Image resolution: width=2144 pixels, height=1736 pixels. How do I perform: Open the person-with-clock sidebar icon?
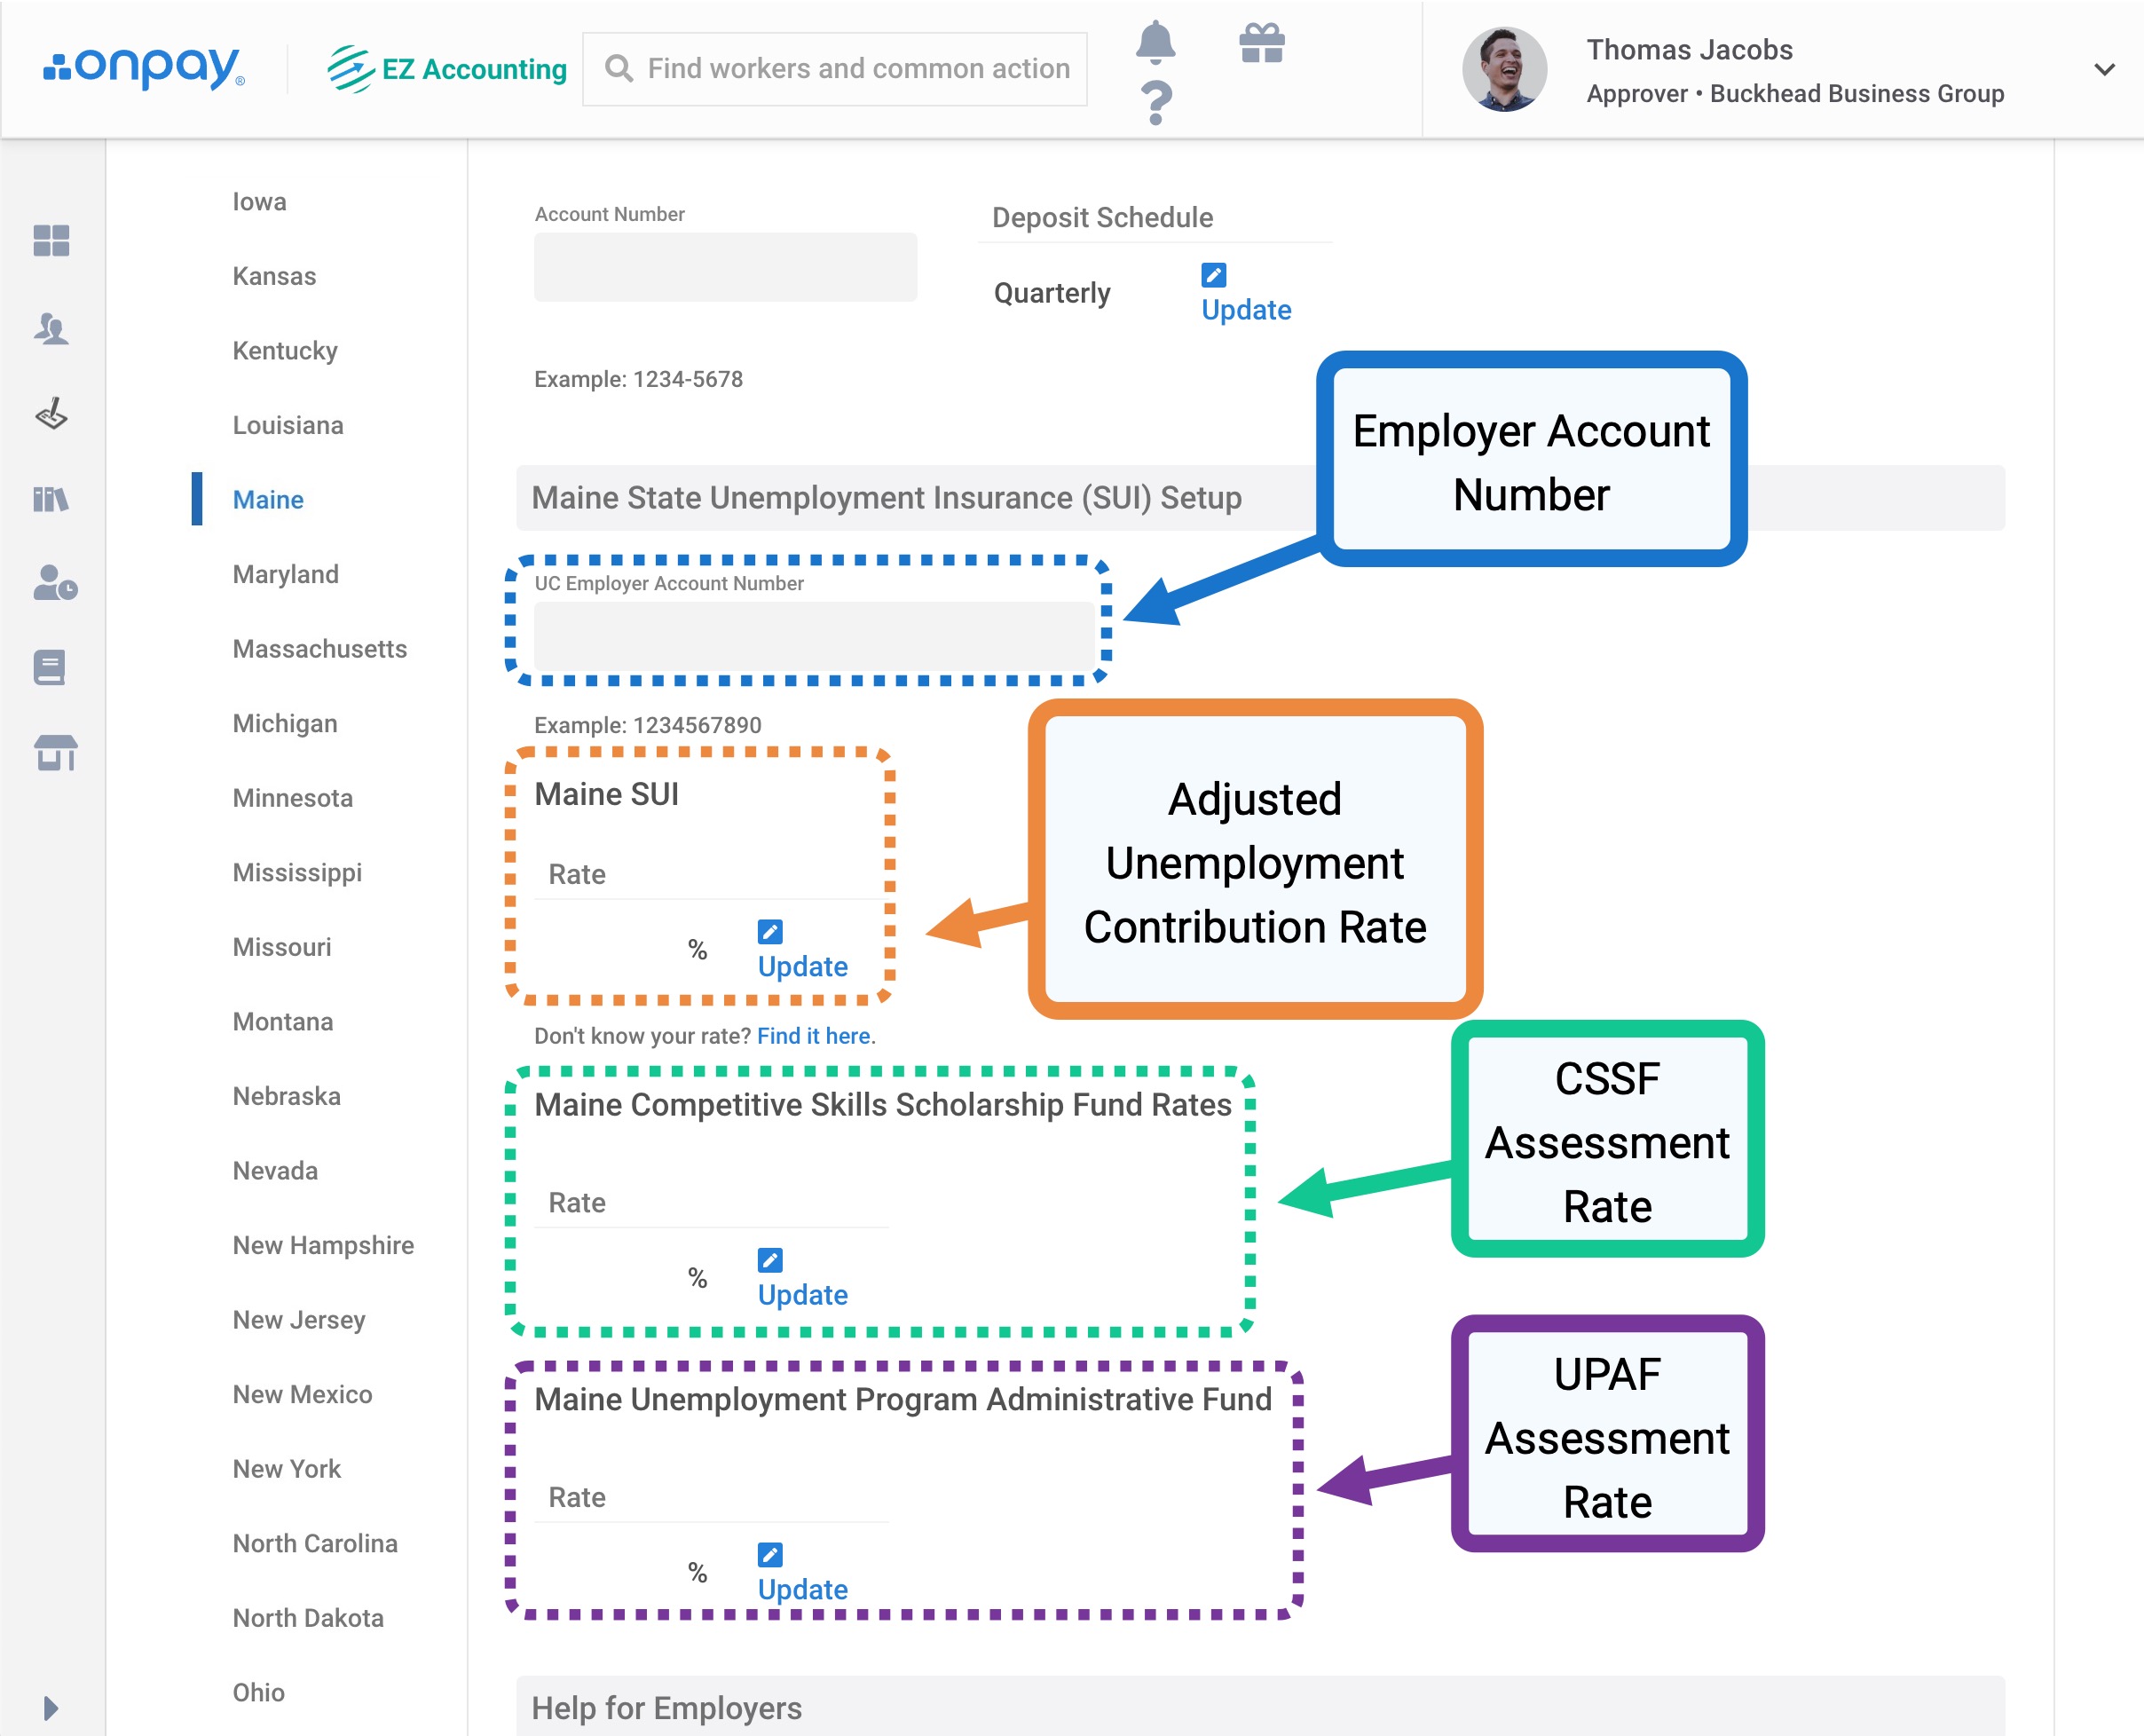click(54, 583)
